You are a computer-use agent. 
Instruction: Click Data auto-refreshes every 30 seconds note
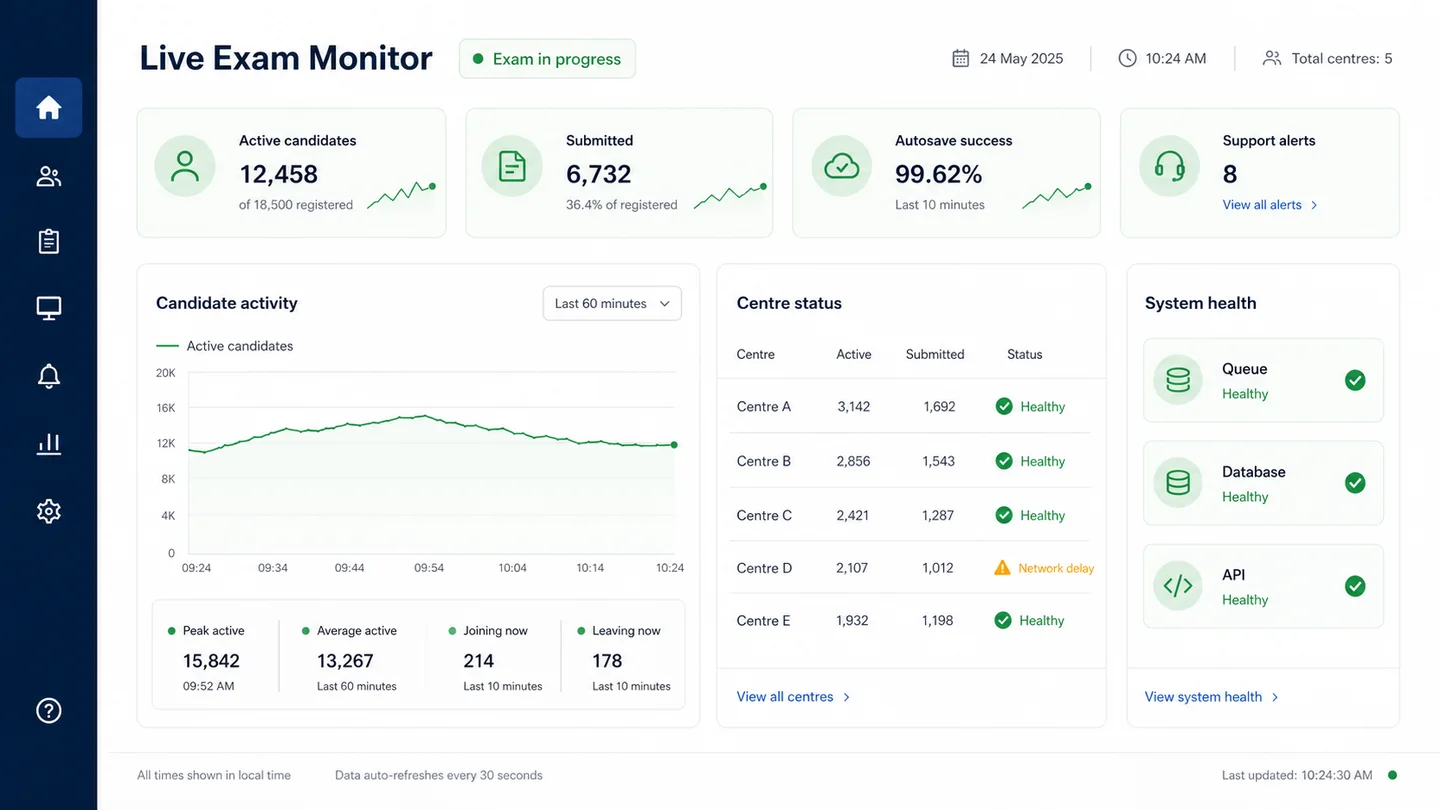(439, 775)
